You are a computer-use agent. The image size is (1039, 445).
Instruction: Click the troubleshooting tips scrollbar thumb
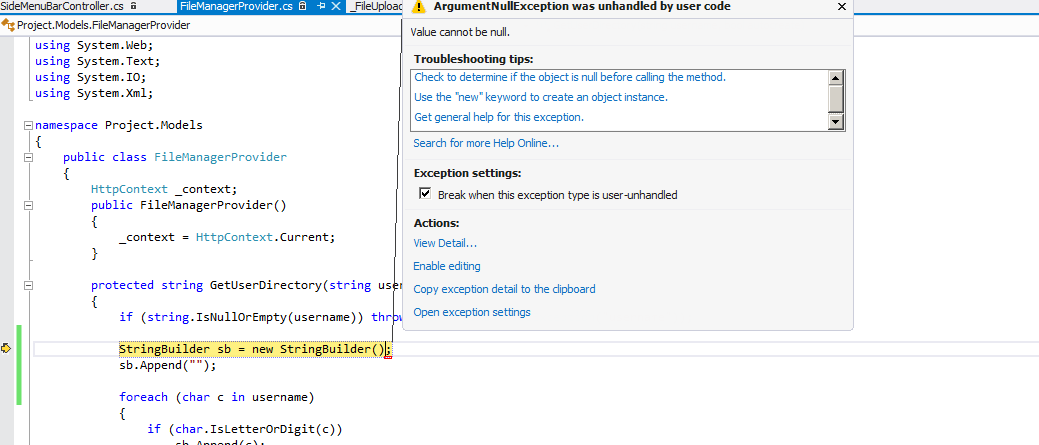point(836,99)
